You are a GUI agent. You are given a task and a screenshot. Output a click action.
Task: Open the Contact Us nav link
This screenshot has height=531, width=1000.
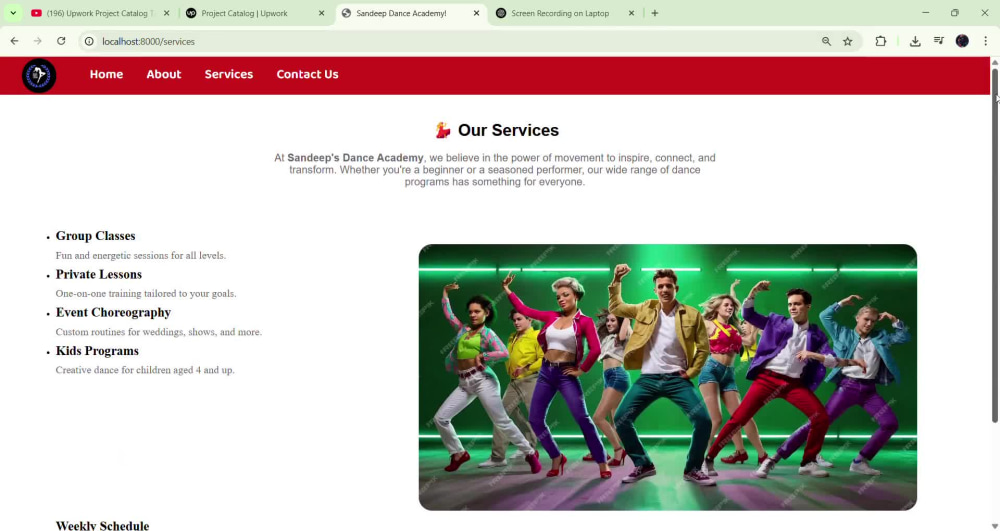307,75
